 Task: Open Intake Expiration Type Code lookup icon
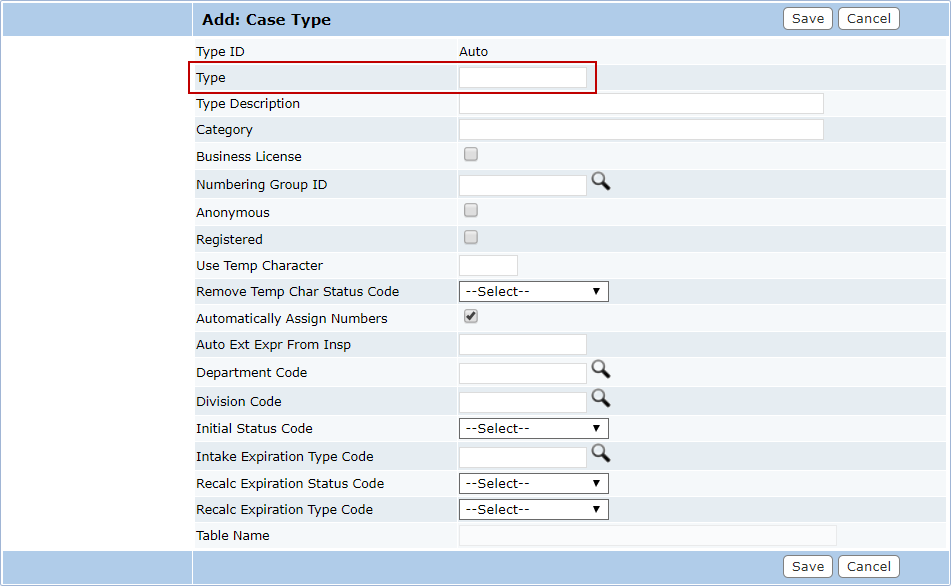click(x=600, y=453)
